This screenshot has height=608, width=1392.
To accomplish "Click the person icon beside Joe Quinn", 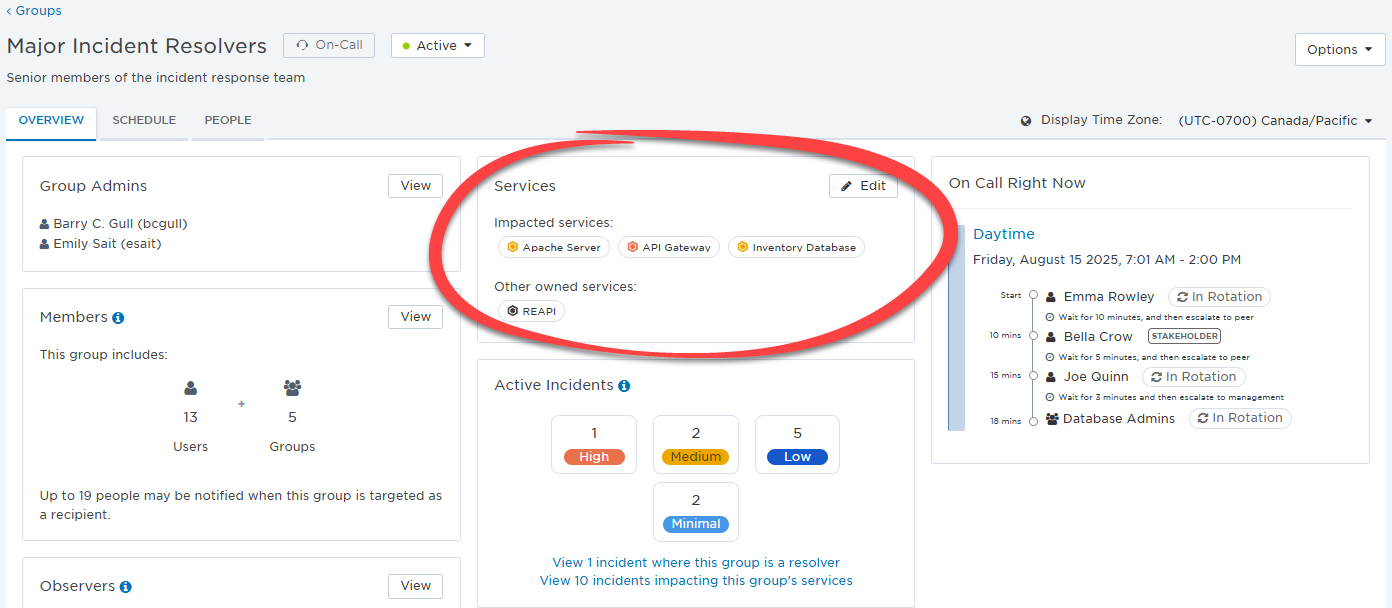I will tap(1051, 377).
